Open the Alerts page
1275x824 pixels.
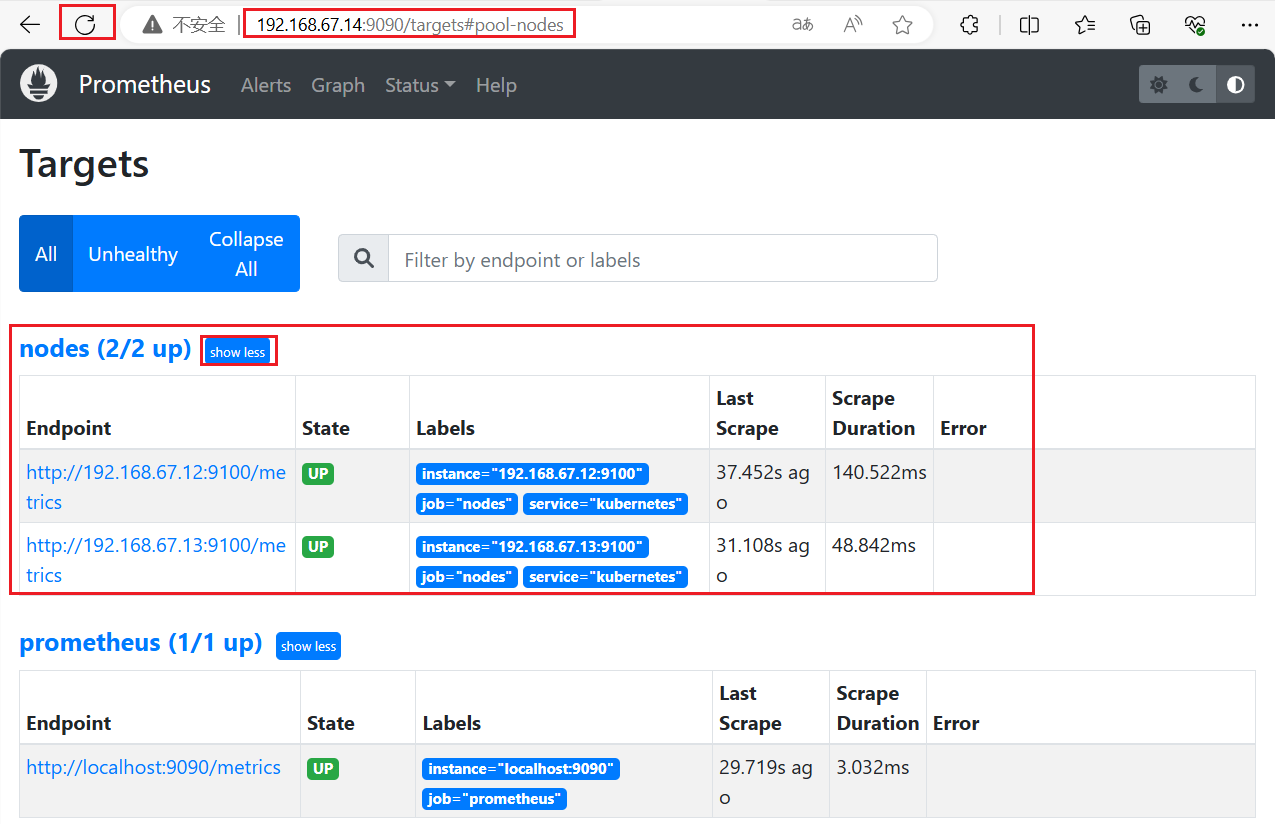click(266, 85)
